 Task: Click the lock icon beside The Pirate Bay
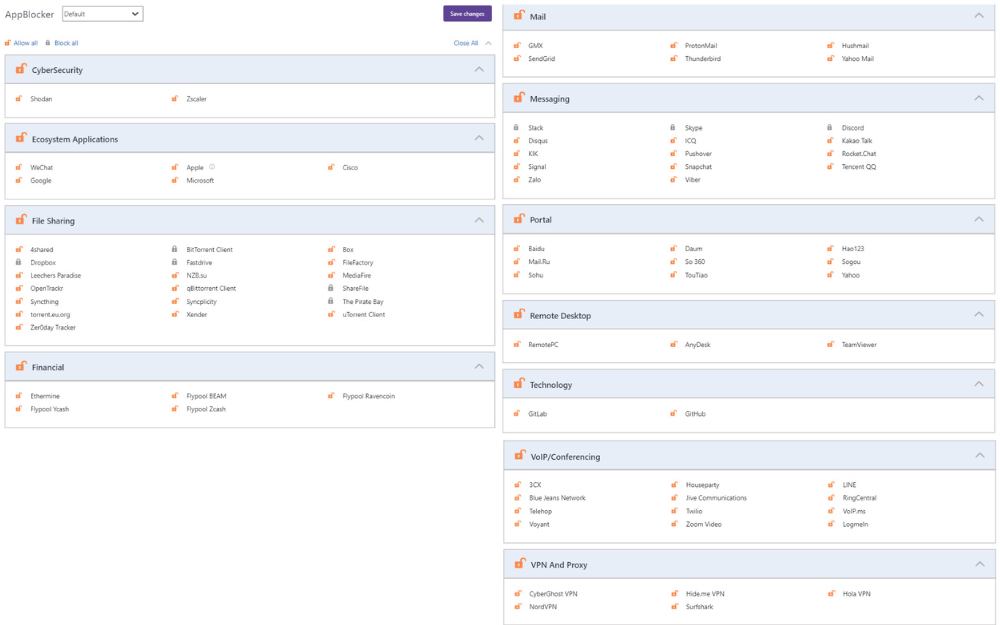[x=331, y=301]
